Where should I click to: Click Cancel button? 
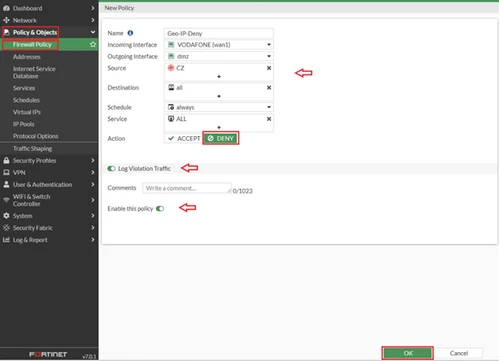459,353
